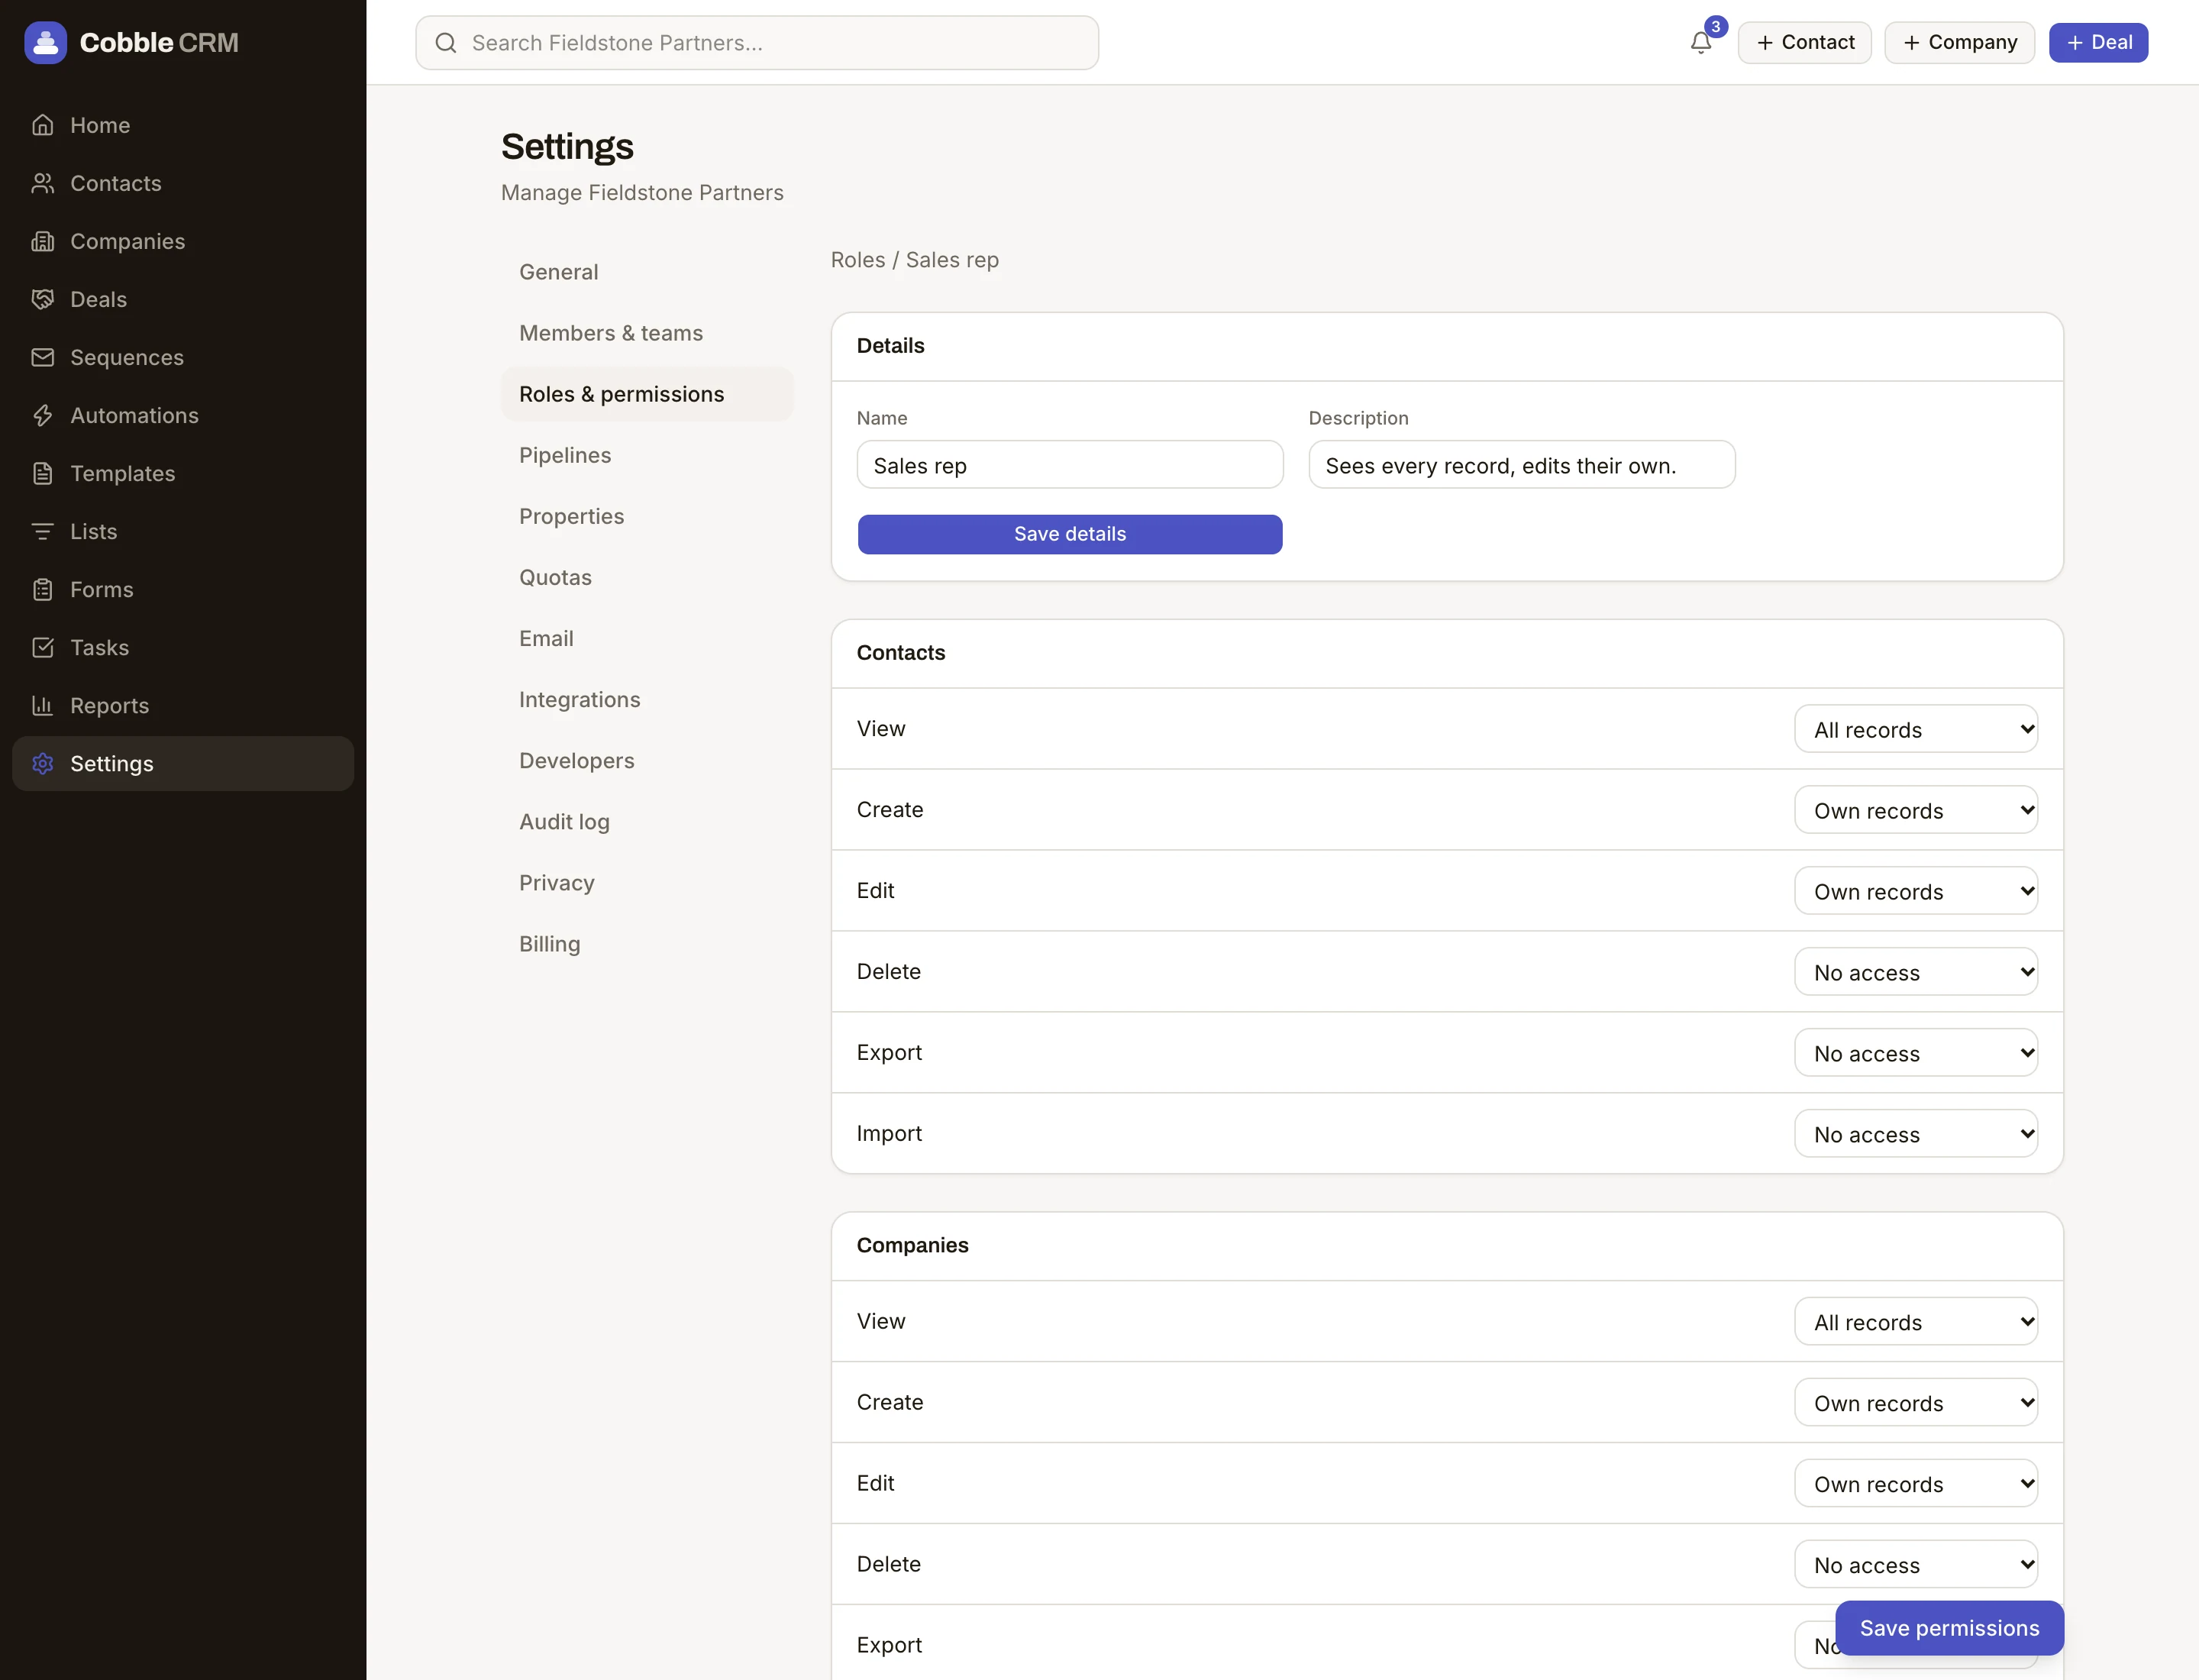Open notifications bell with 3 badge
The width and height of the screenshot is (2199, 1680).
pyautogui.click(x=1701, y=42)
